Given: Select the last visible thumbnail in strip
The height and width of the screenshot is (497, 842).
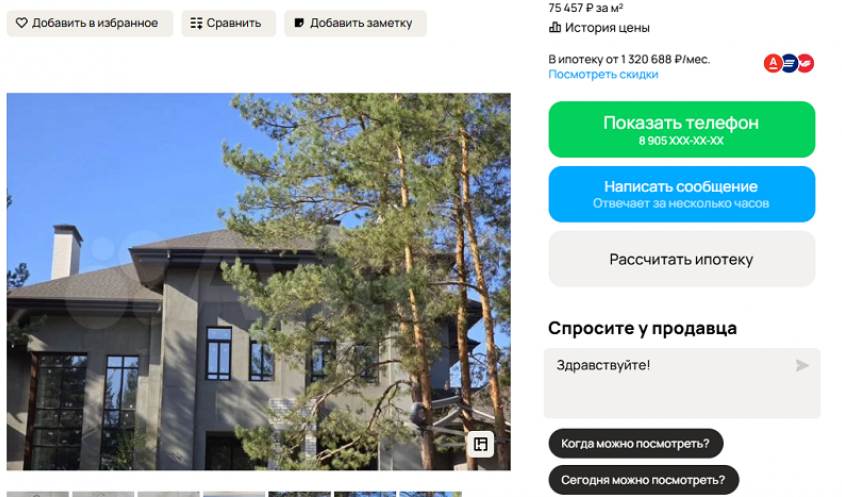Looking at the screenshot, I should 430,494.
